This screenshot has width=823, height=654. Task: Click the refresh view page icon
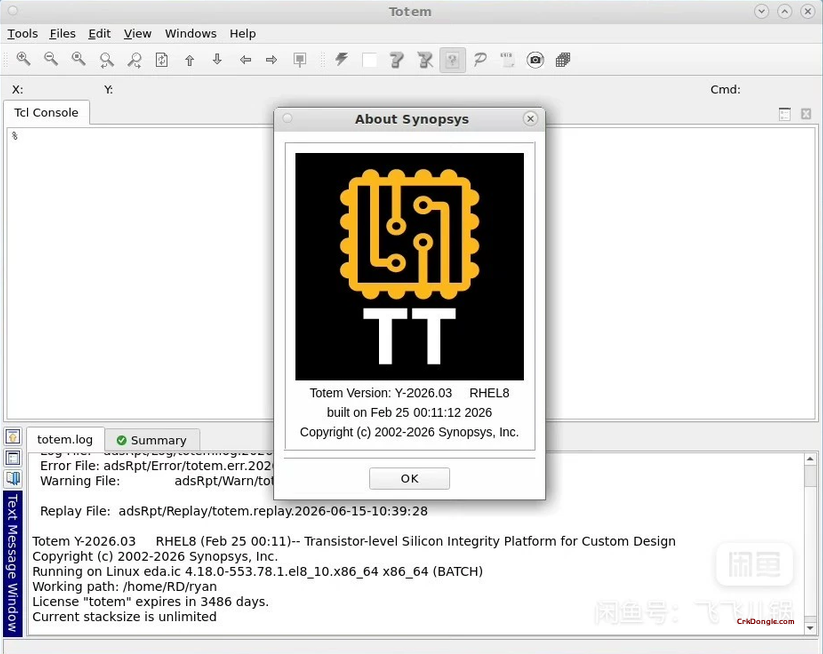(162, 60)
